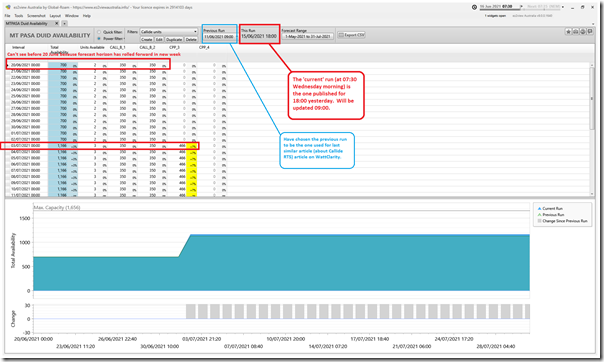
Task: Click the '1 widgets open' status text
Action: click(495, 16)
